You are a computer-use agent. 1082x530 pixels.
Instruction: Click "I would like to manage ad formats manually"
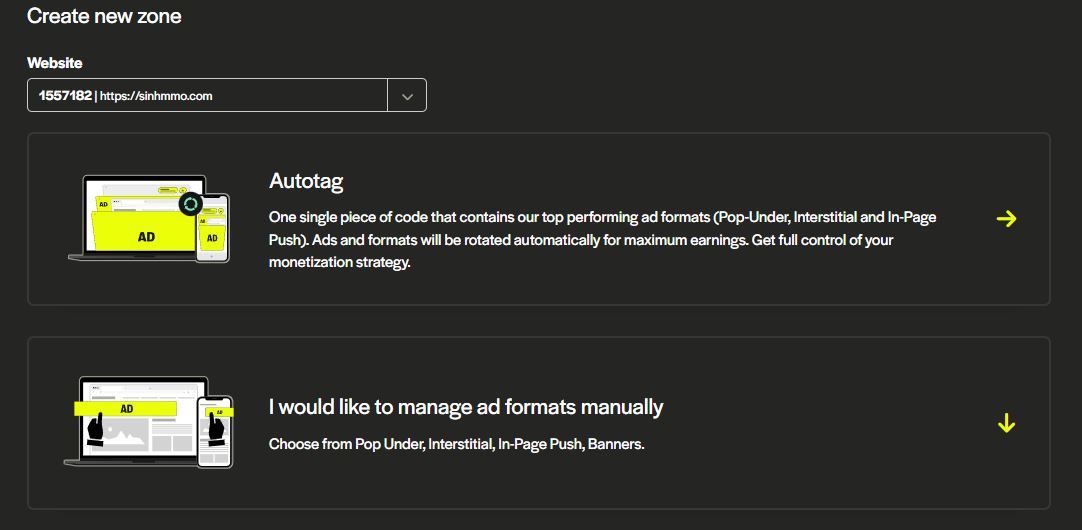click(466, 407)
